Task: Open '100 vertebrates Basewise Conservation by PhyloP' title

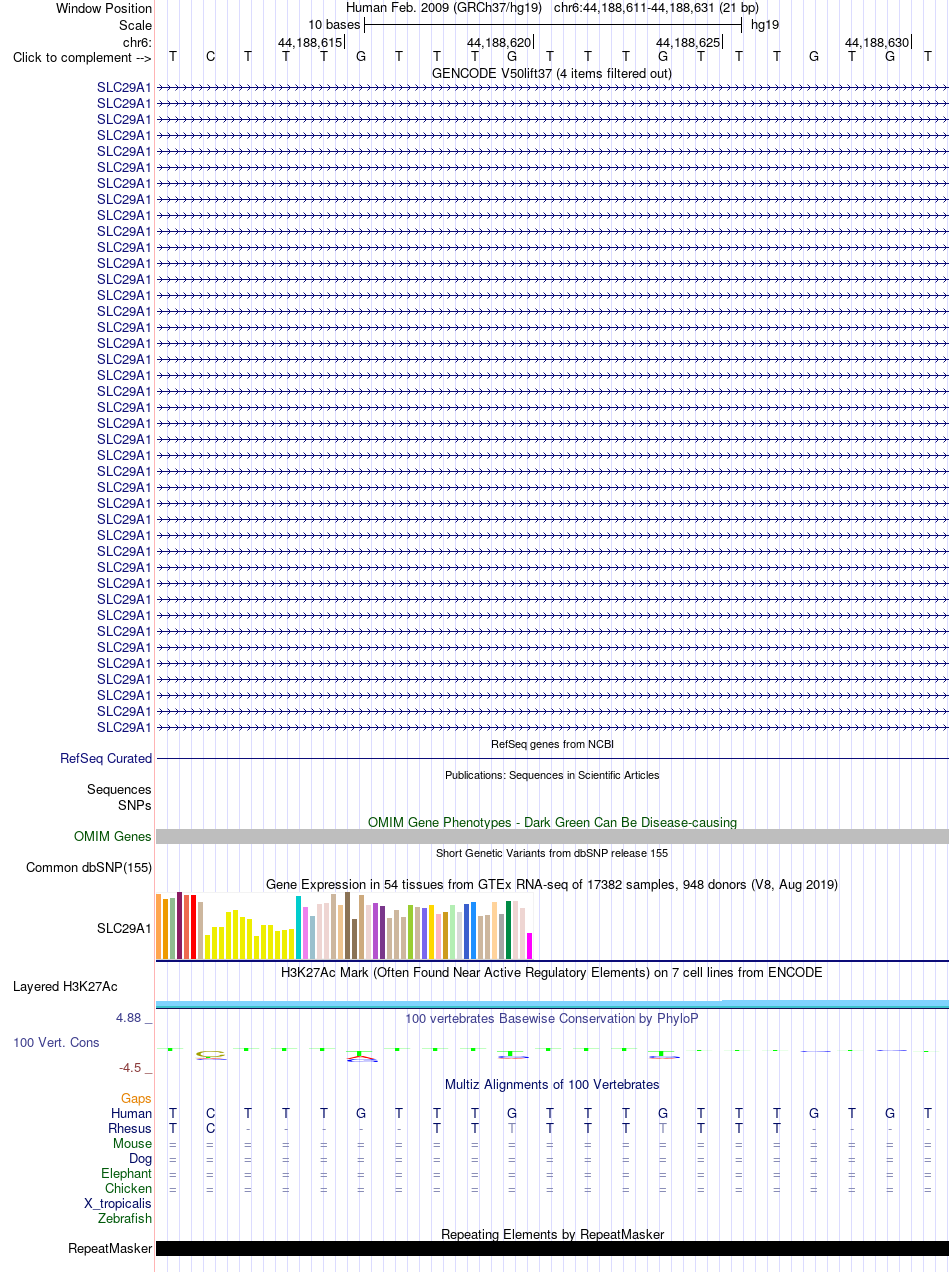Action: 552,1018
